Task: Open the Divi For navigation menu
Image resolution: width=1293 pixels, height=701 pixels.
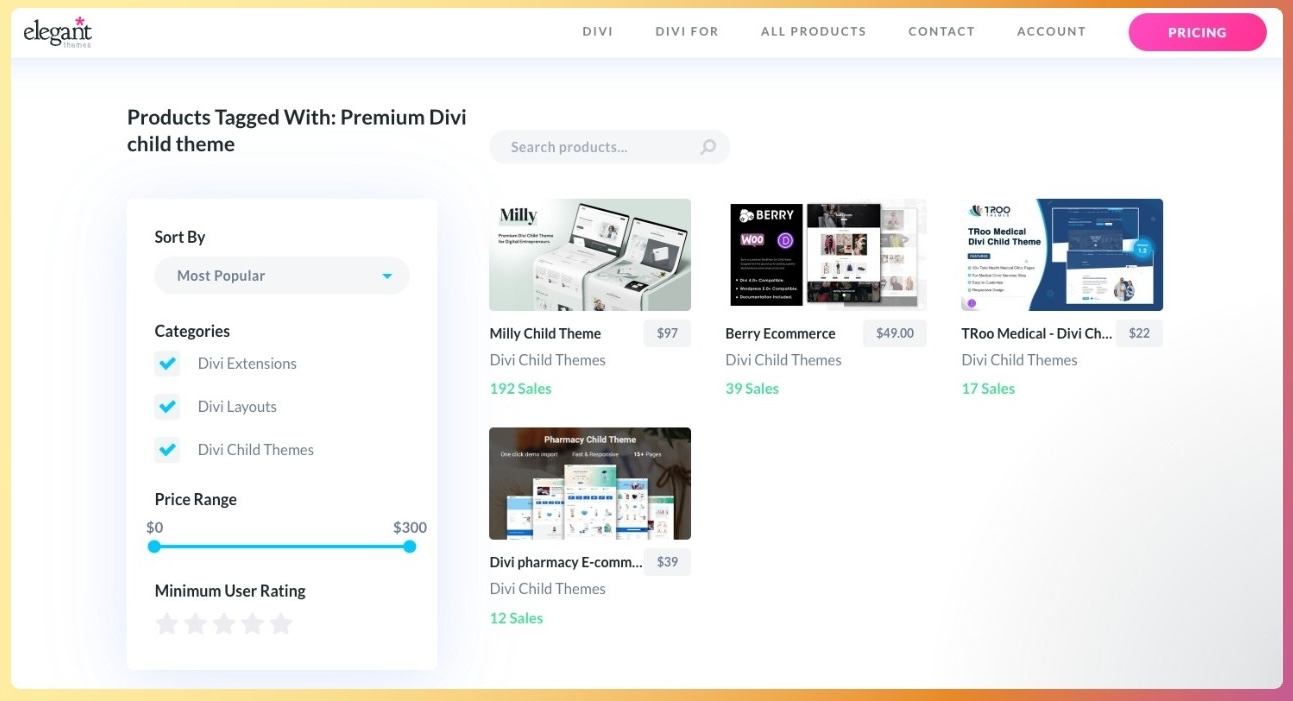Action: (x=686, y=32)
